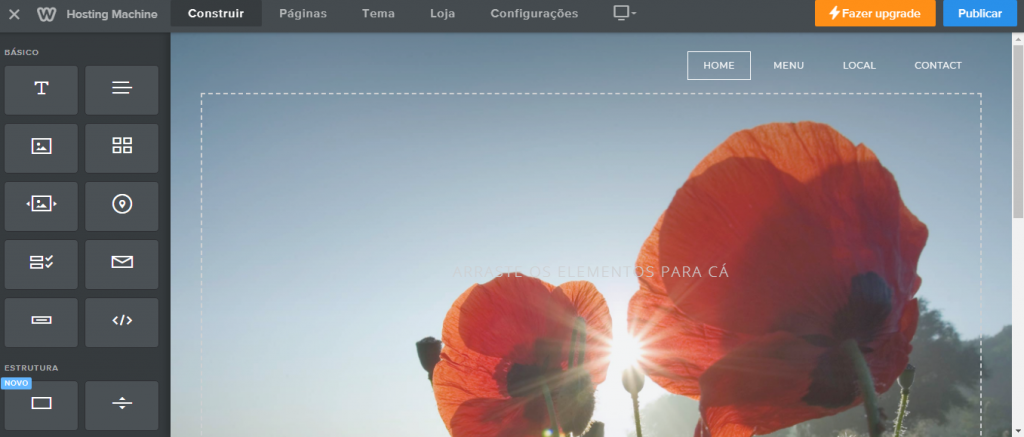Select the Embed Code element

click(121, 323)
